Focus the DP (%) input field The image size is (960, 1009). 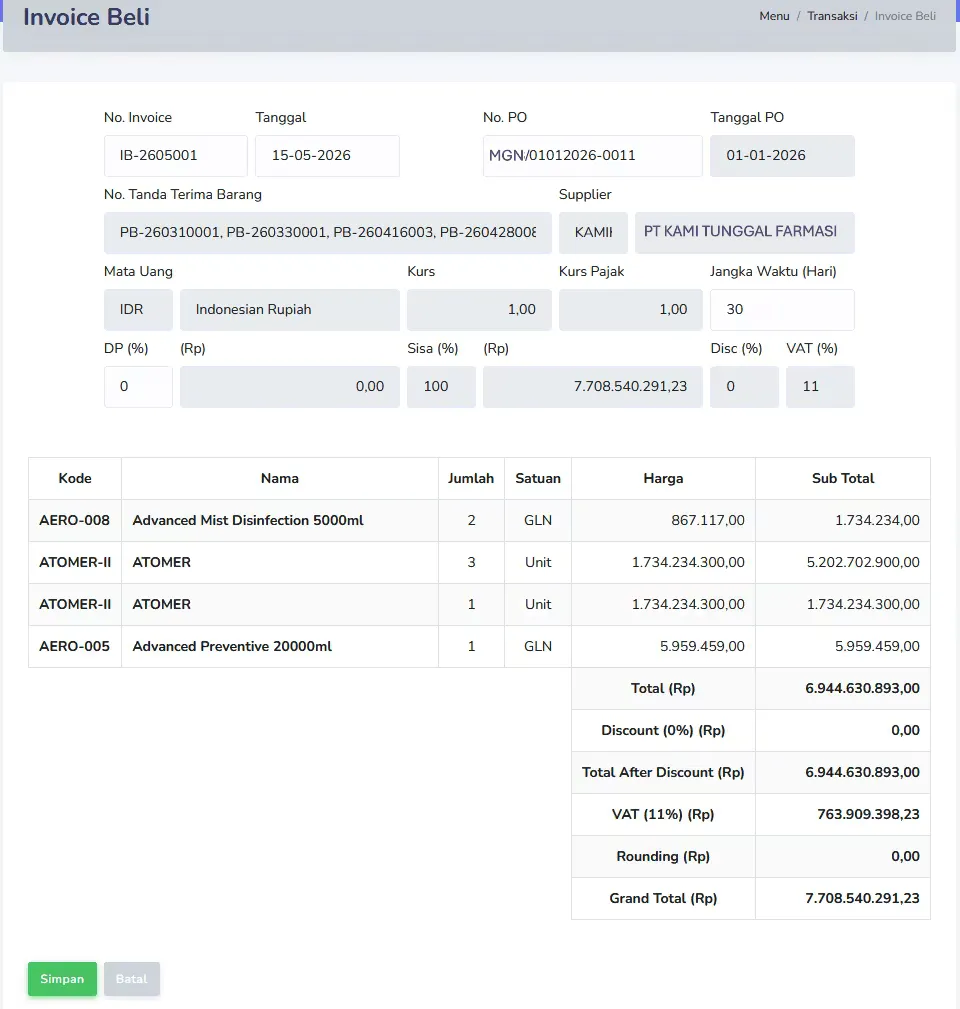point(138,387)
